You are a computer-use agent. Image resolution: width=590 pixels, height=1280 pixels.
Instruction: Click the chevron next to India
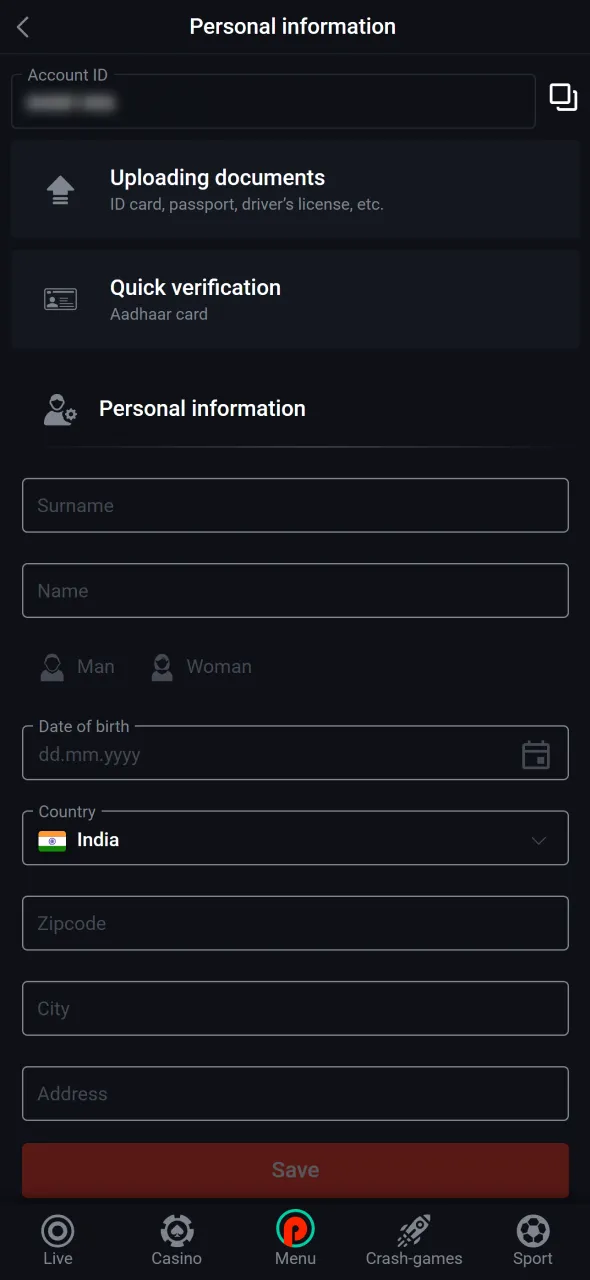click(x=538, y=839)
